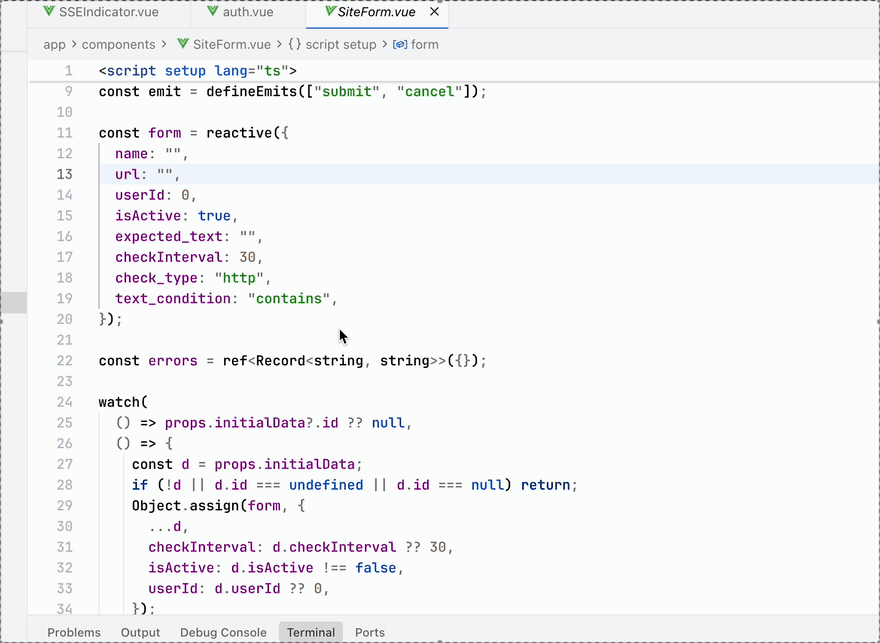
Task: Click const d on line 27
Action: 161,465
